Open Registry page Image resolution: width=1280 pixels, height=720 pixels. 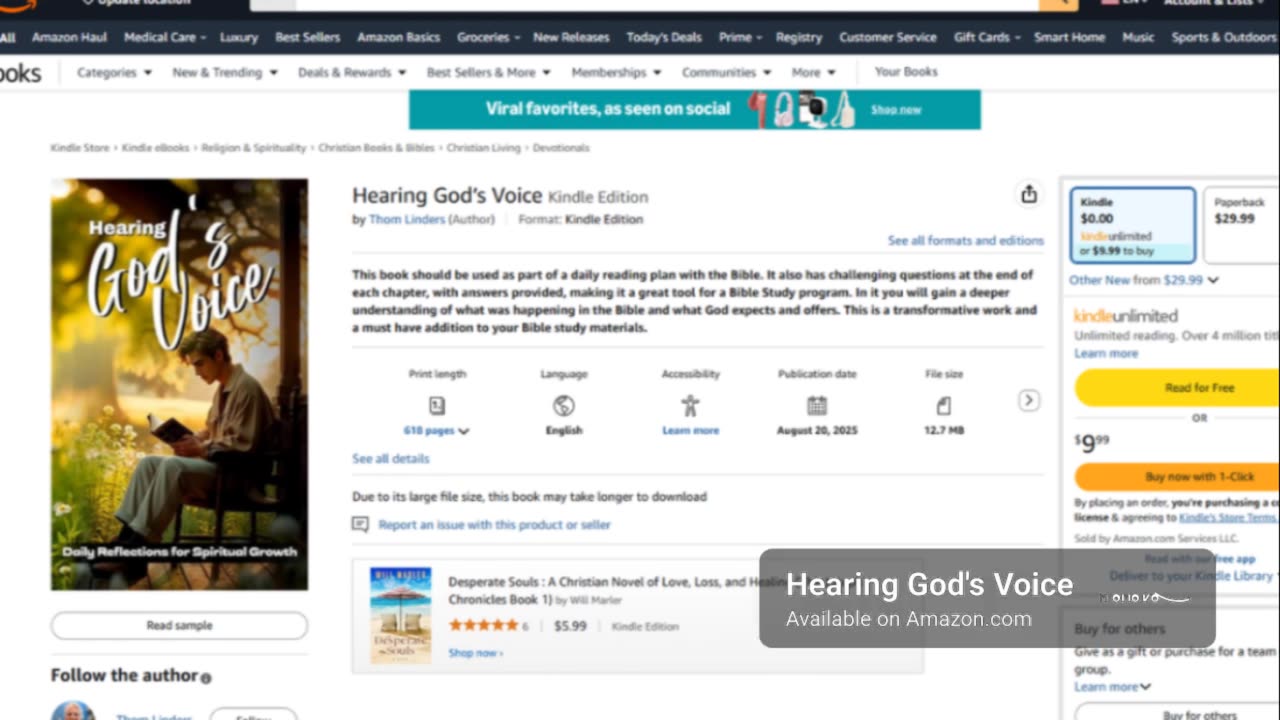tap(798, 37)
